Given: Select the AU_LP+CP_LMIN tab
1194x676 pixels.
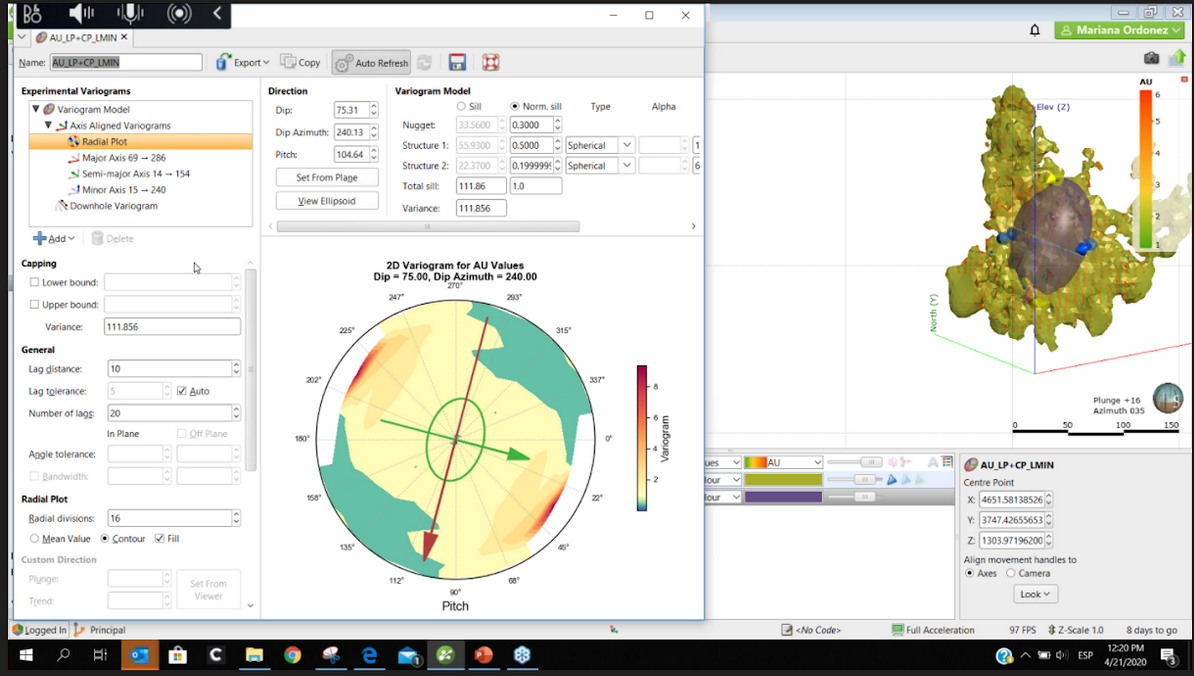Looking at the screenshot, I should (82, 37).
